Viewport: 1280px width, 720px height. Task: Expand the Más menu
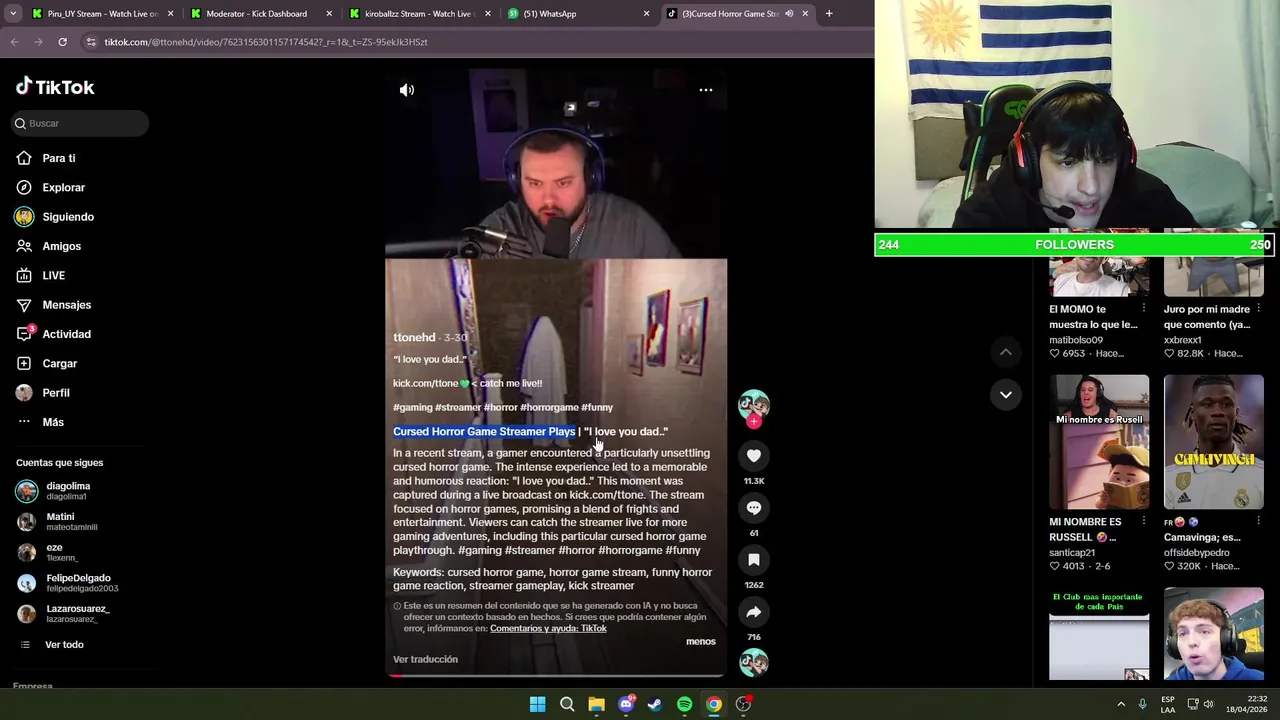52,422
